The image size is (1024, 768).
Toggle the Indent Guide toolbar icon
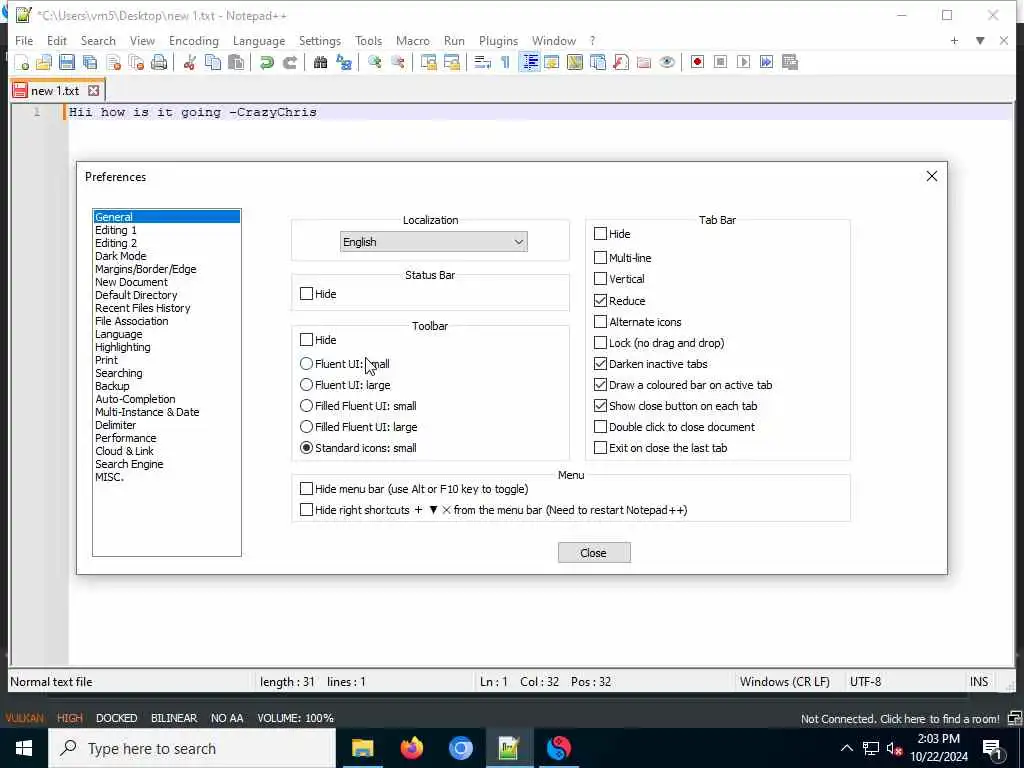(530, 62)
